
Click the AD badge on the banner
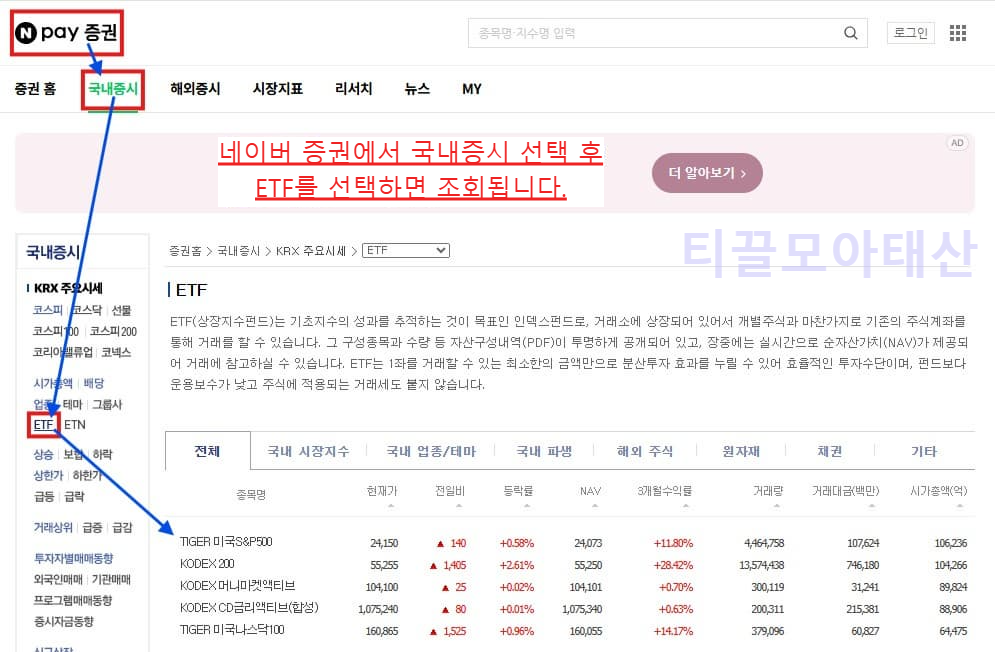pos(957,142)
